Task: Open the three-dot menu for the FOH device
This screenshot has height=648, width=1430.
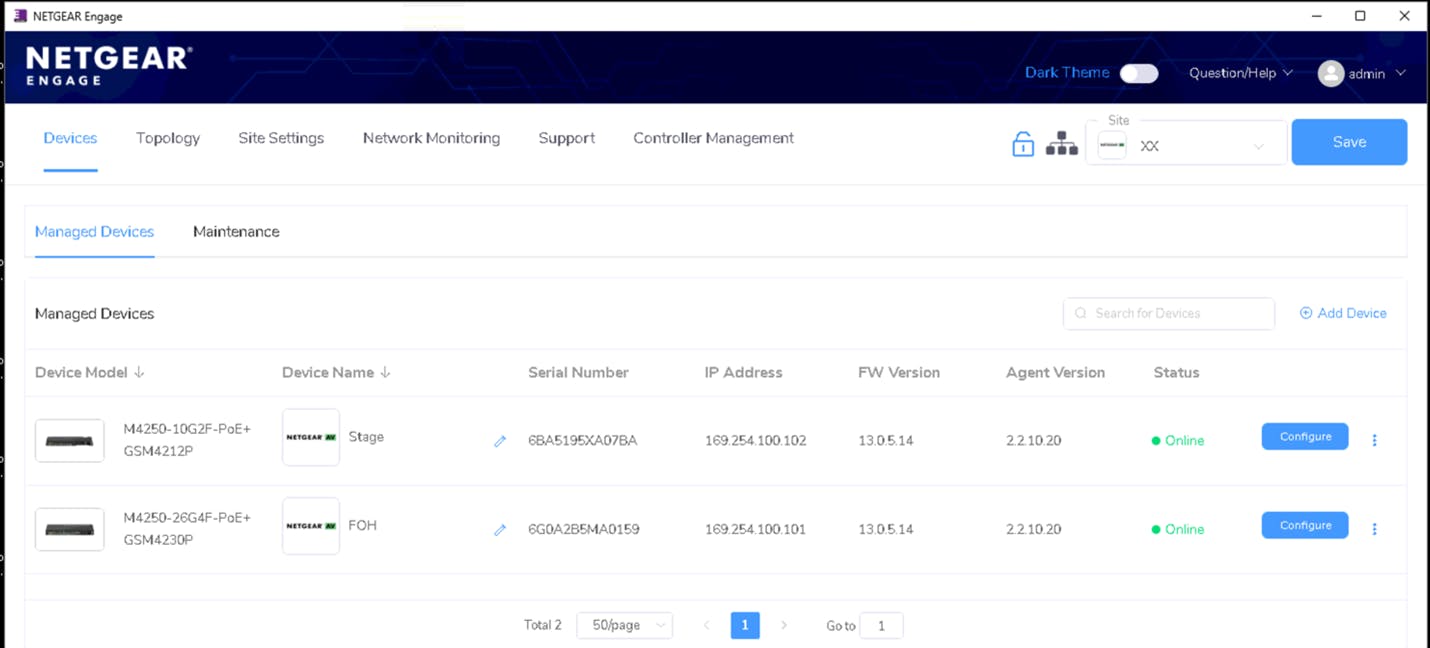Action: pyautogui.click(x=1375, y=528)
